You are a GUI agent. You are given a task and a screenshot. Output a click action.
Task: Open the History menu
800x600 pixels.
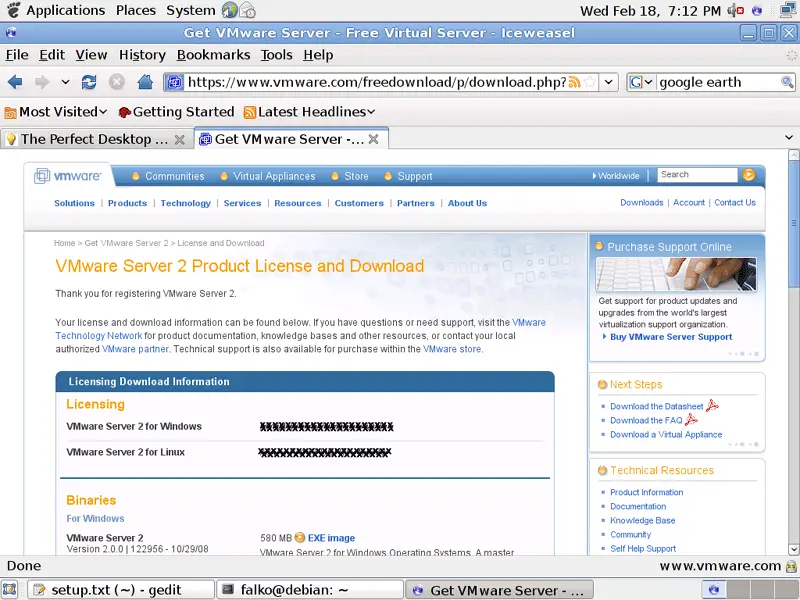point(142,55)
